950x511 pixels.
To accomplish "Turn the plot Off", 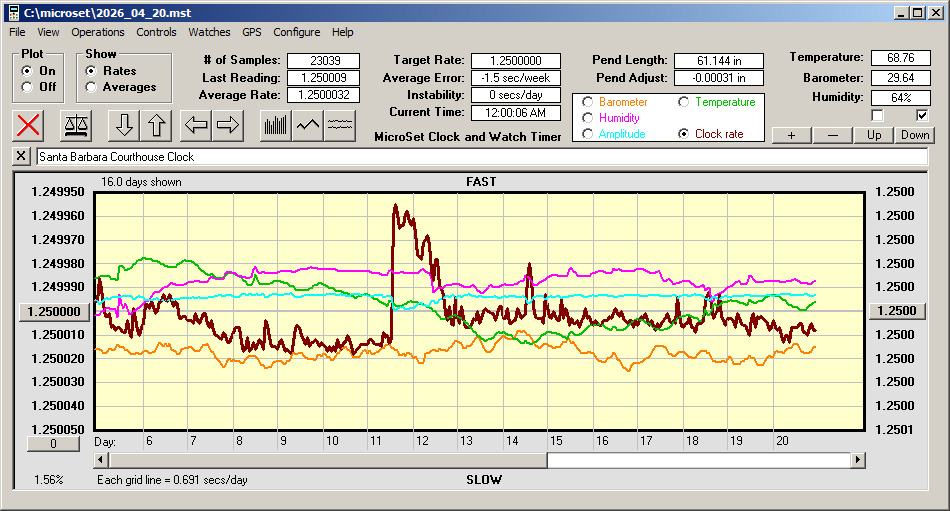I will point(26,87).
